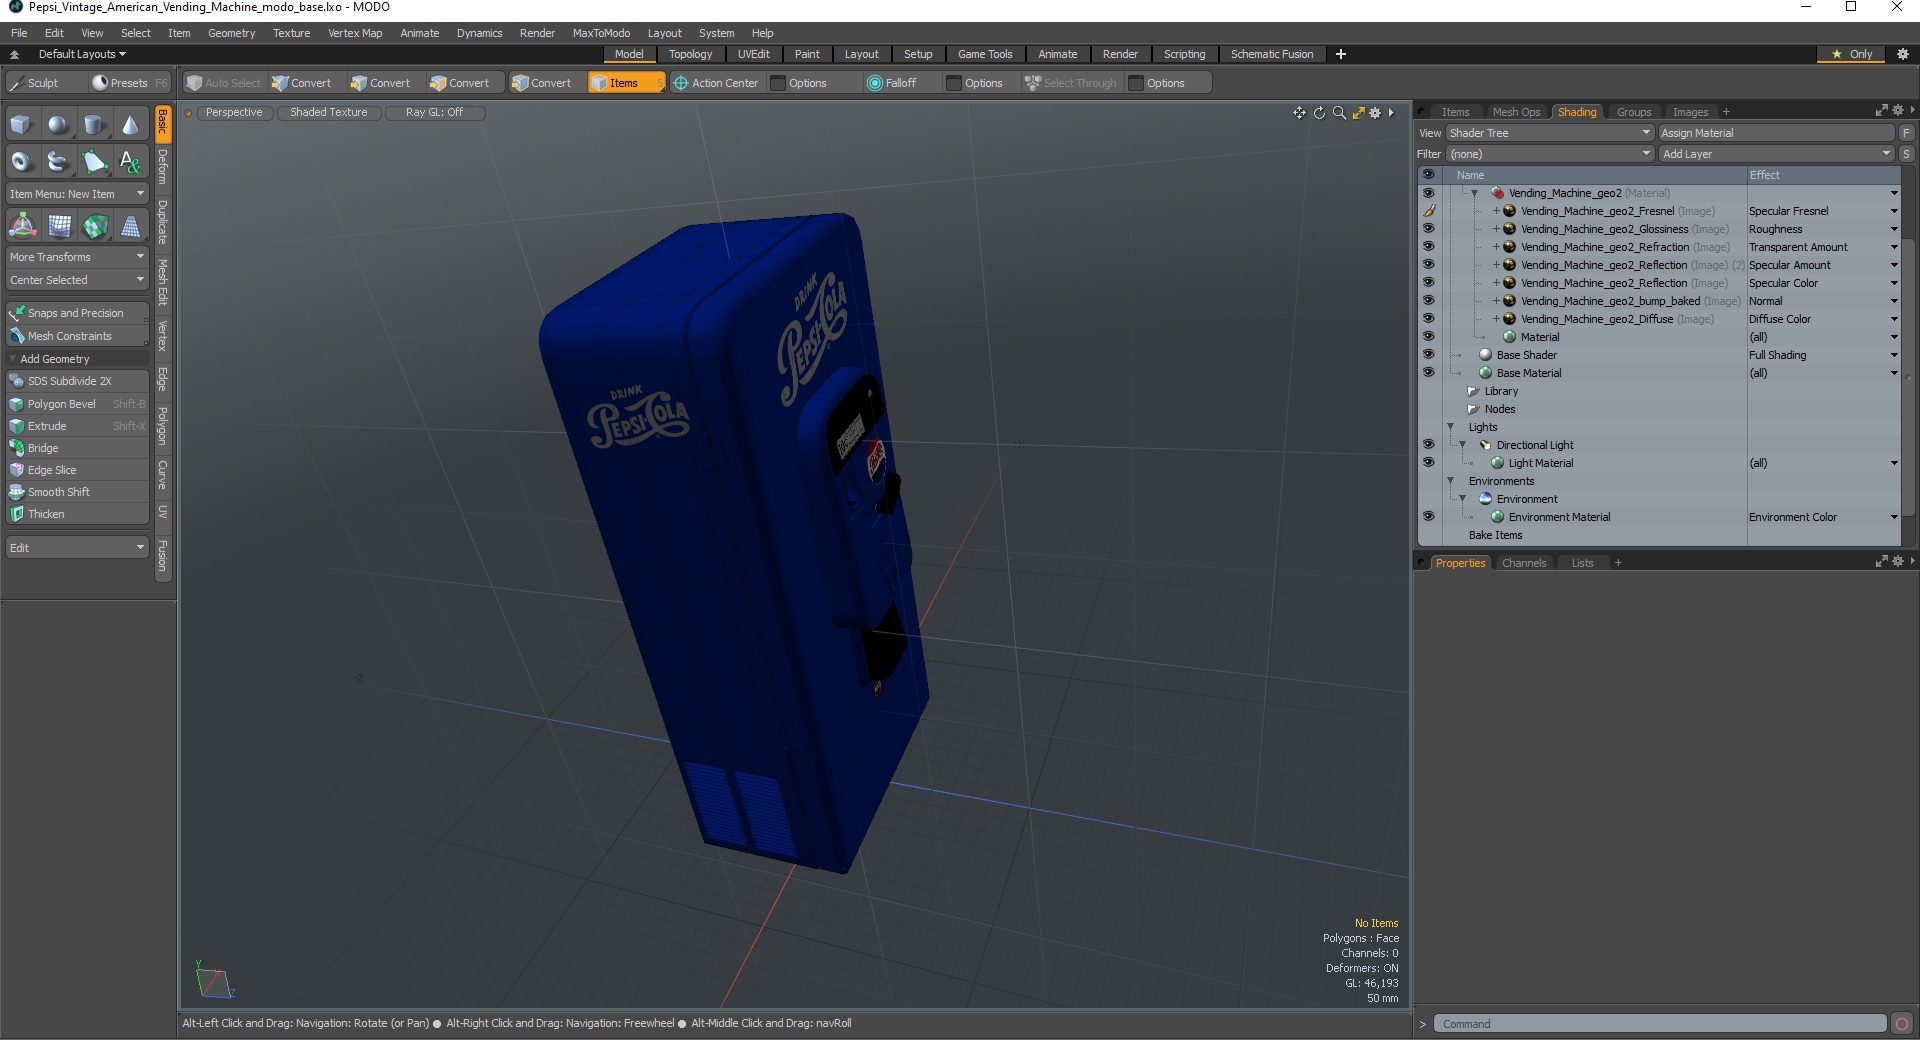Screen dimensions: 1920x1040
Task: Toggle visibility of Base Material
Action: (x=1428, y=373)
